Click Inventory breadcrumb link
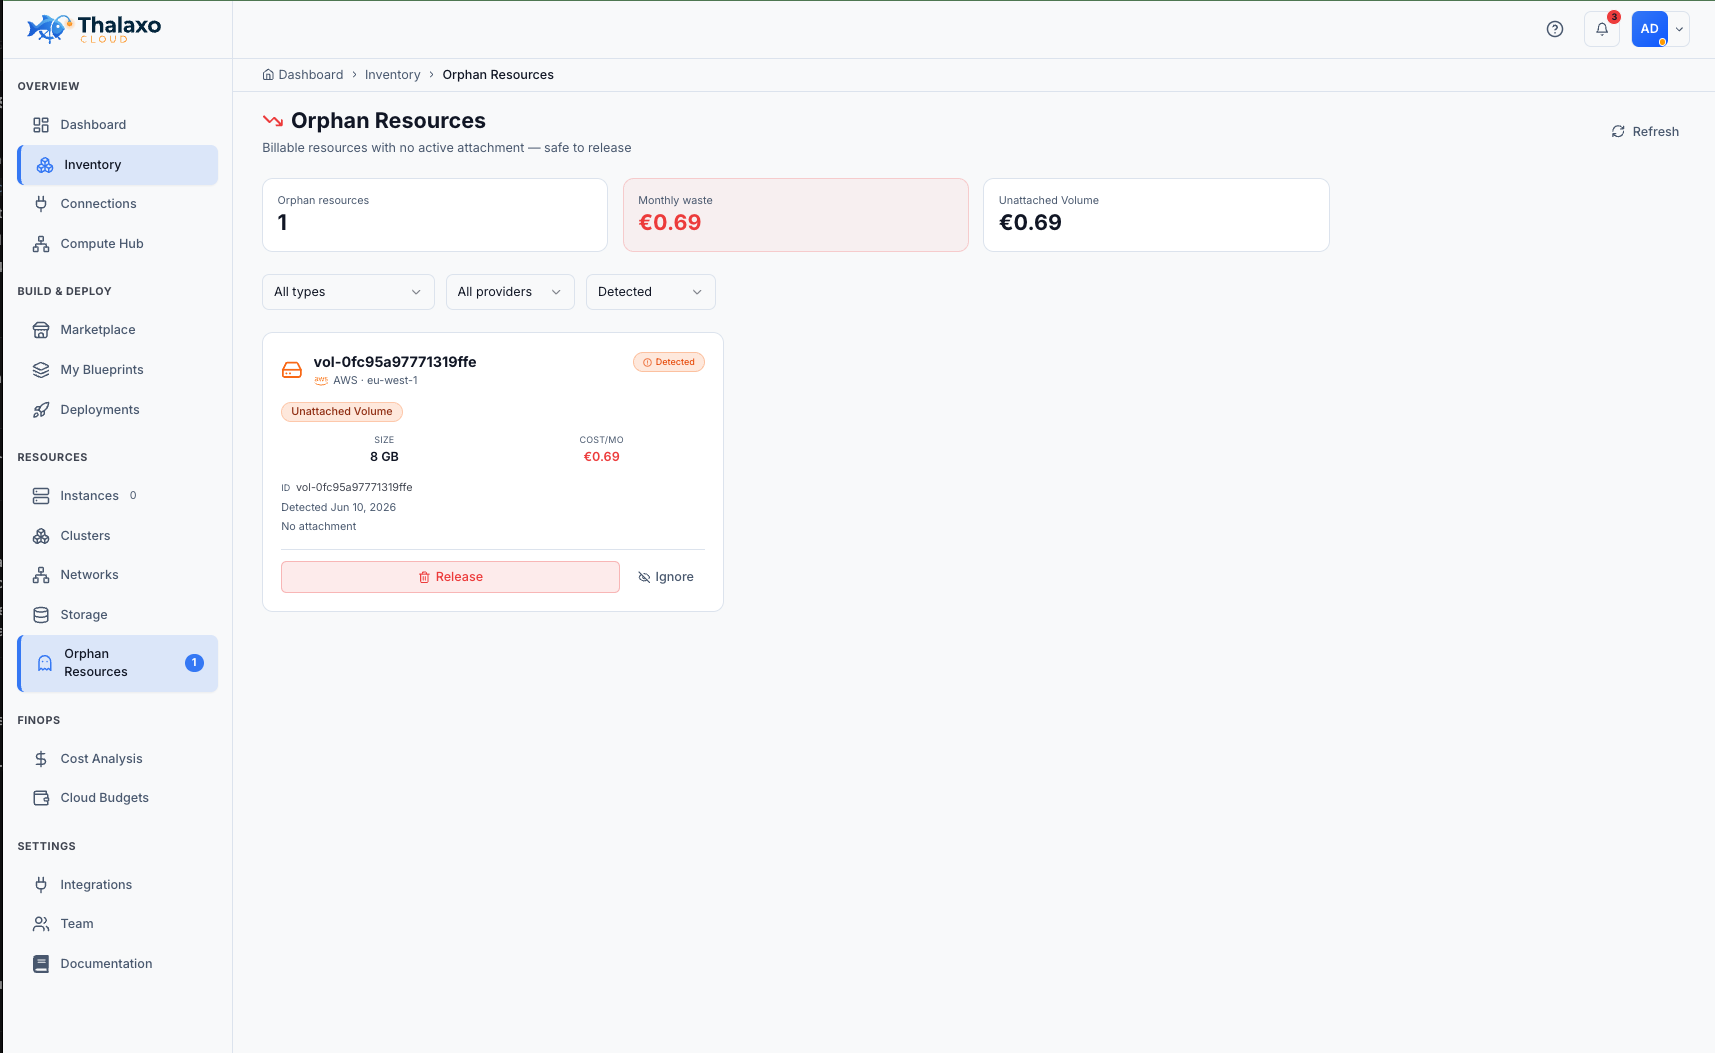Screen dimensions: 1715x1053 point(393,75)
